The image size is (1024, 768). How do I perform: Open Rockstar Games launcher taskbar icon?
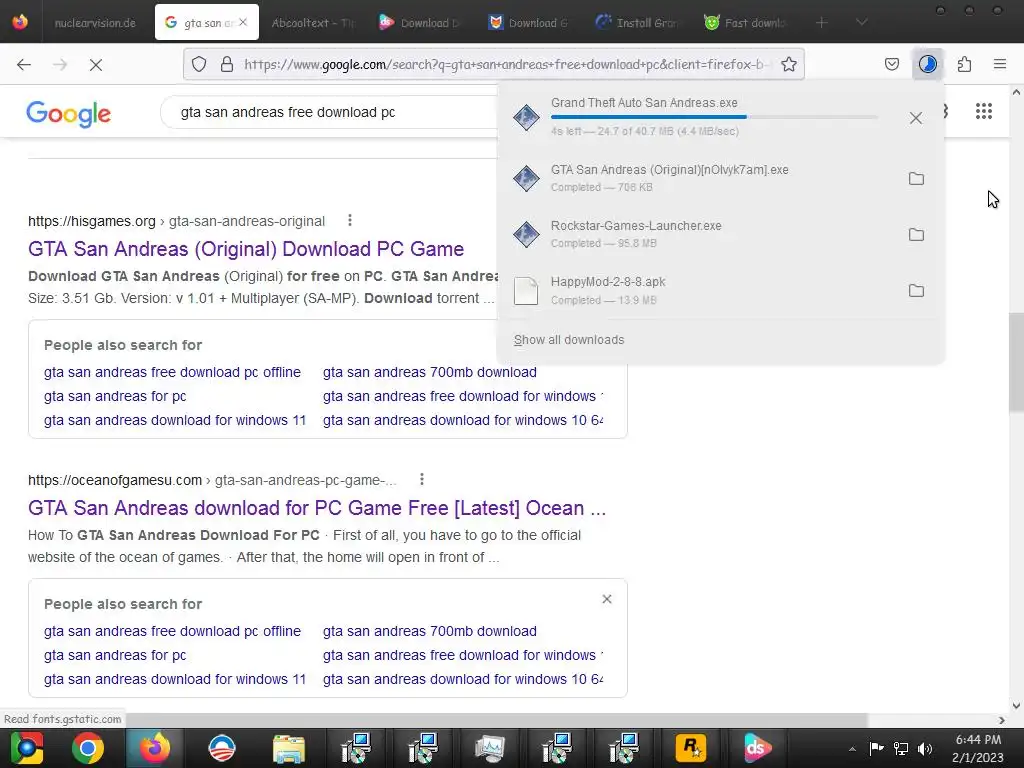pos(691,748)
